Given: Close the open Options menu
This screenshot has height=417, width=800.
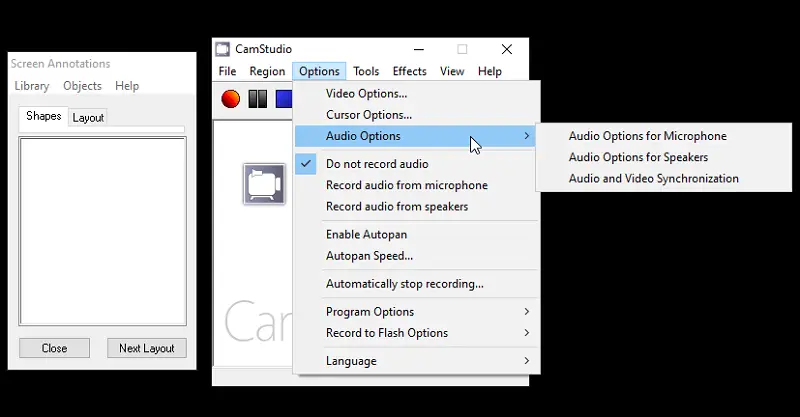Looking at the screenshot, I should coord(319,71).
